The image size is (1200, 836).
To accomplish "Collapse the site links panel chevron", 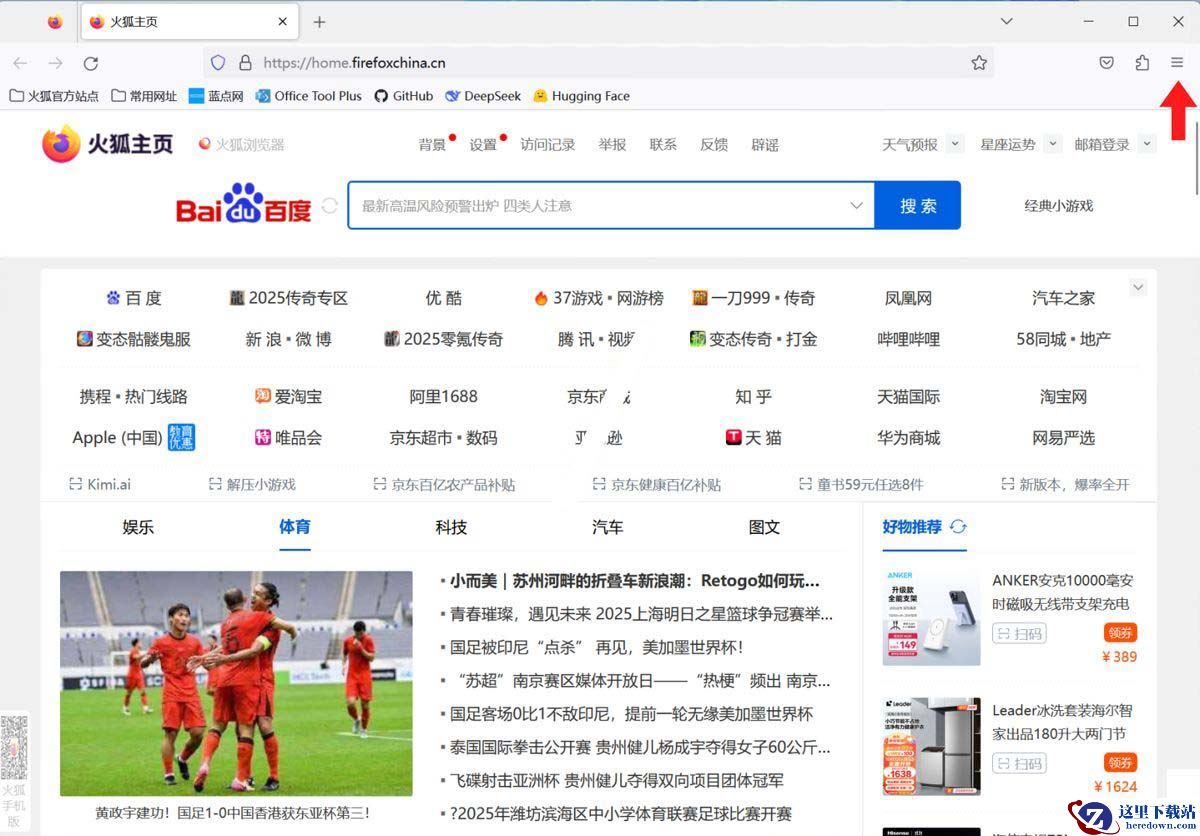I will [1138, 288].
